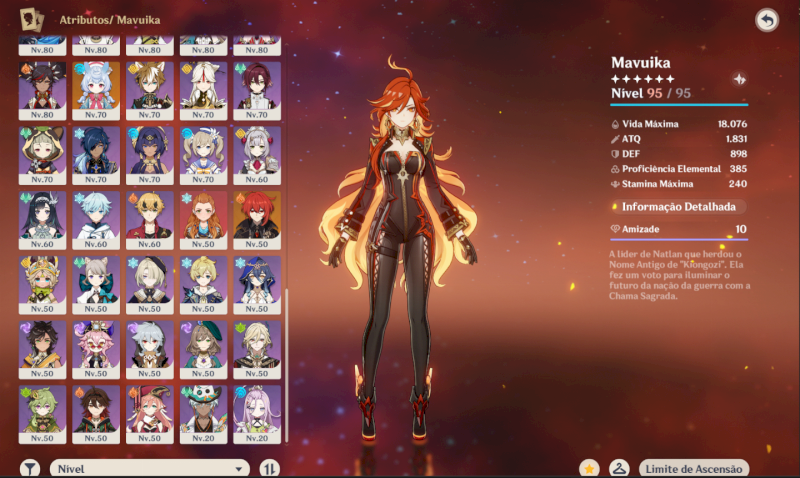Select Noelle at Nv.60
This screenshot has height=478, width=800.
click(x=257, y=156)
